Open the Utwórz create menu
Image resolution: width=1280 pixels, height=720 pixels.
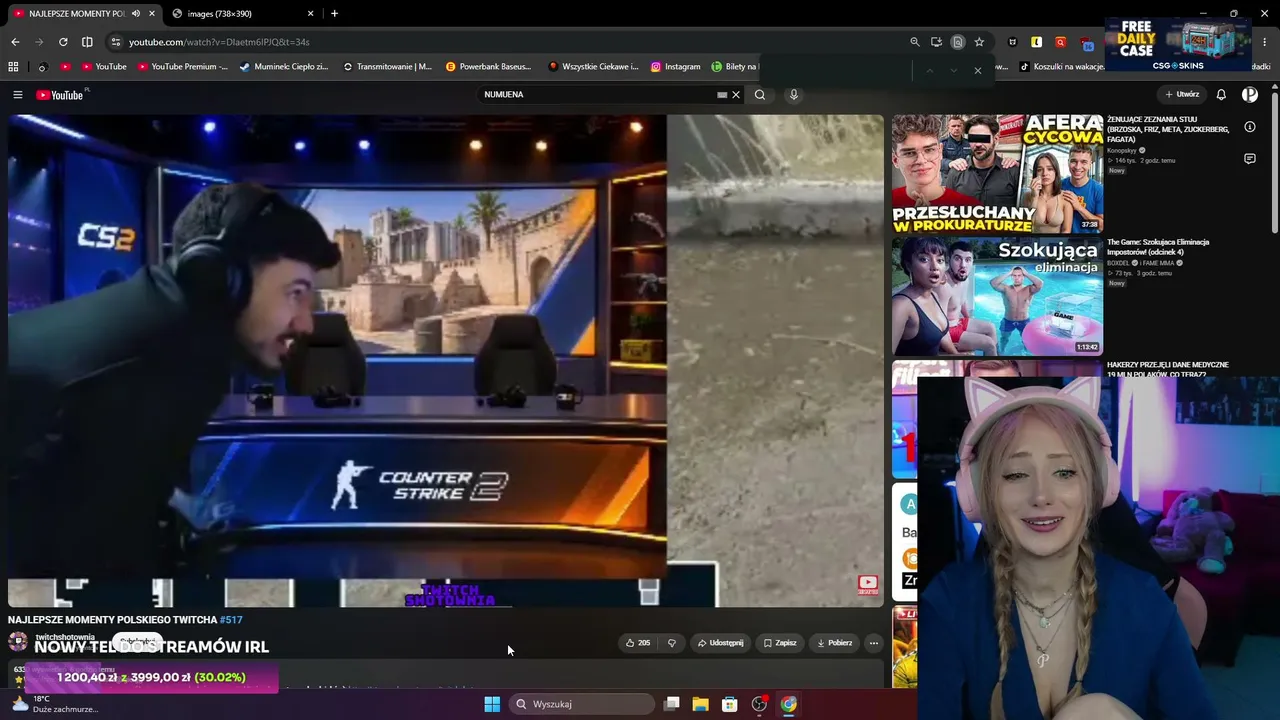tap(1182, 95)
